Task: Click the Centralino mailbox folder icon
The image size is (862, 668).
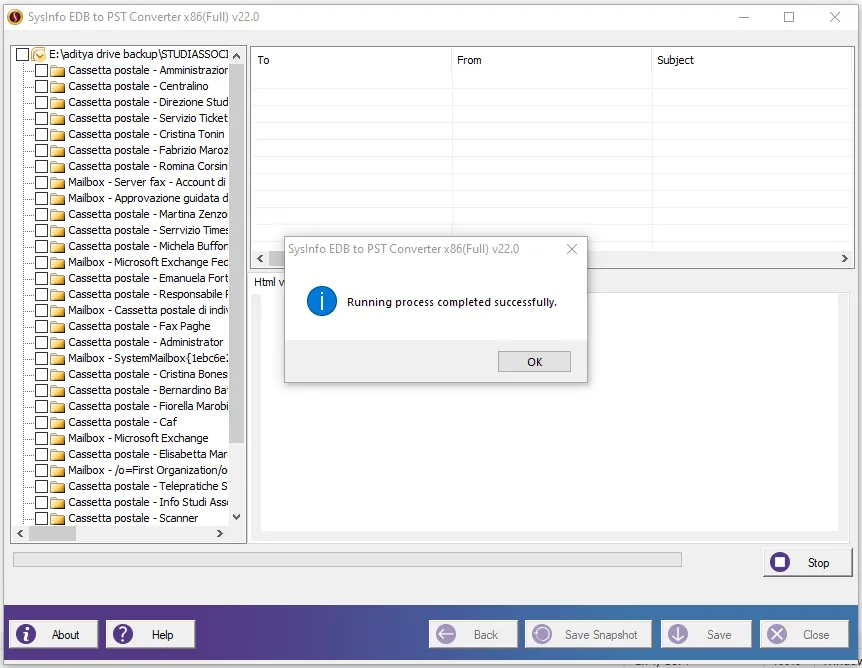Action: click(58, 86)
